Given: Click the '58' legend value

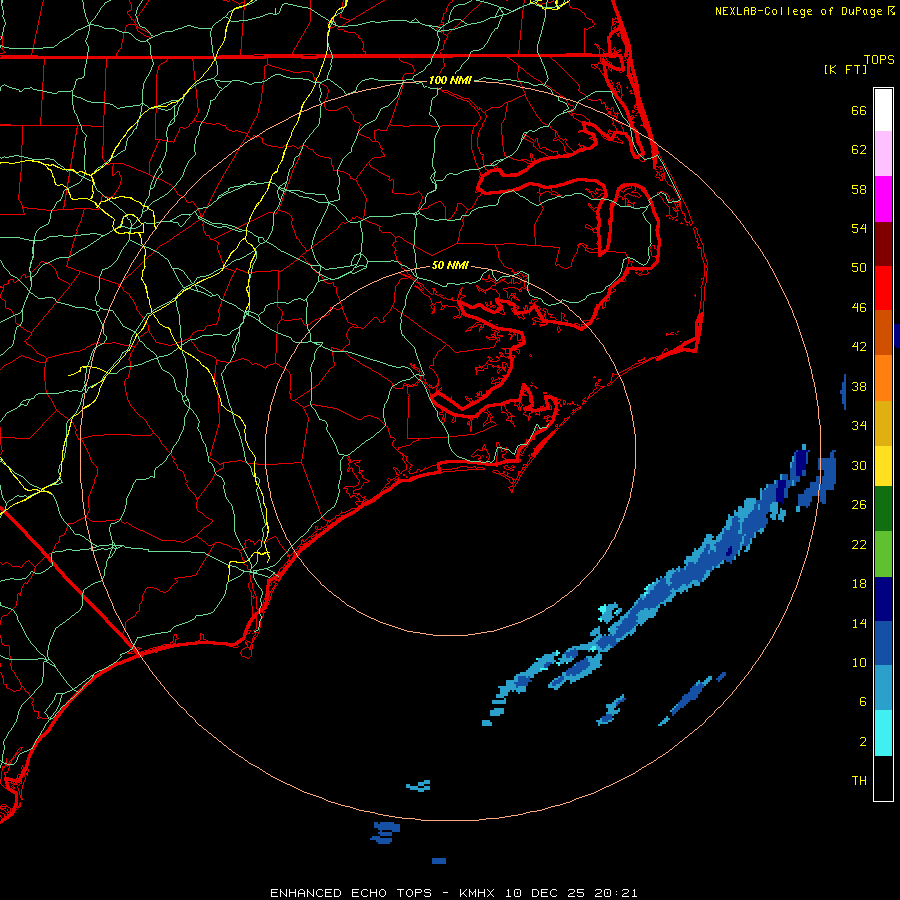Looking at the screenshot, I should (x=859, y=189).
